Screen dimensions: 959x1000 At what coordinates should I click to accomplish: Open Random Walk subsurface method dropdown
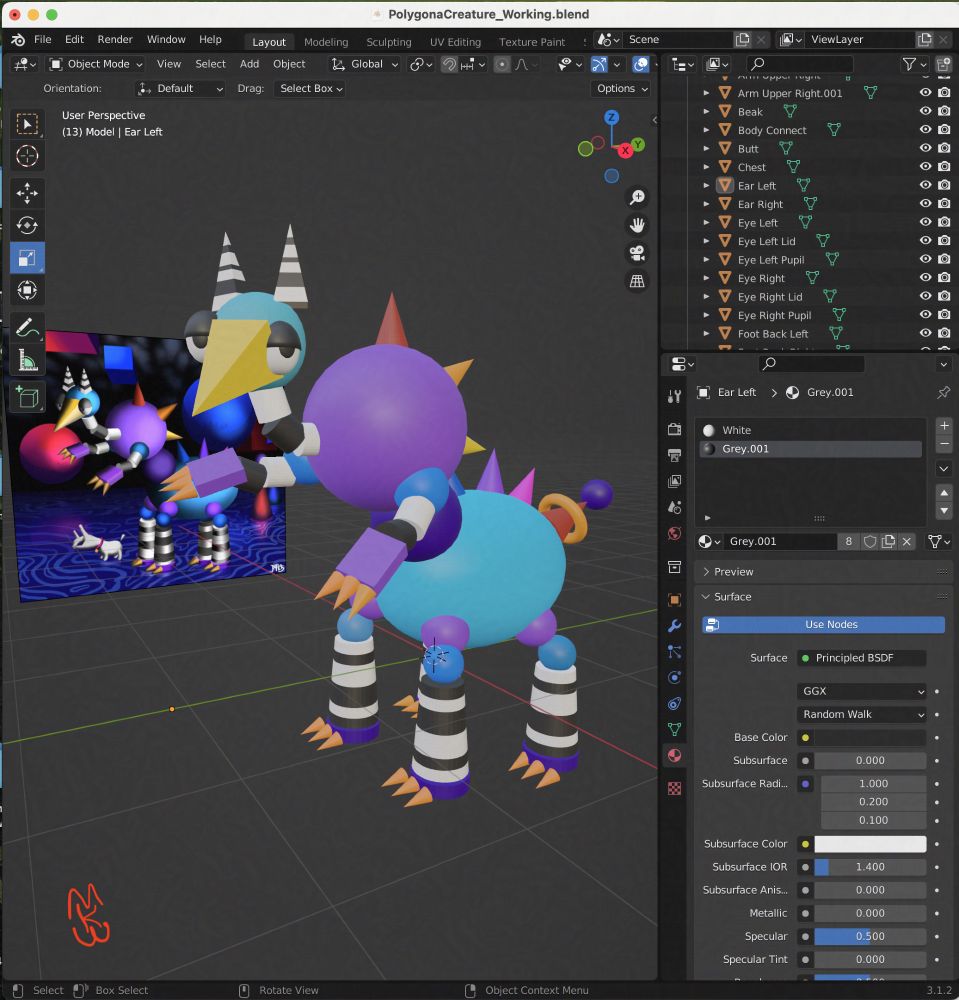coord(861,714)
